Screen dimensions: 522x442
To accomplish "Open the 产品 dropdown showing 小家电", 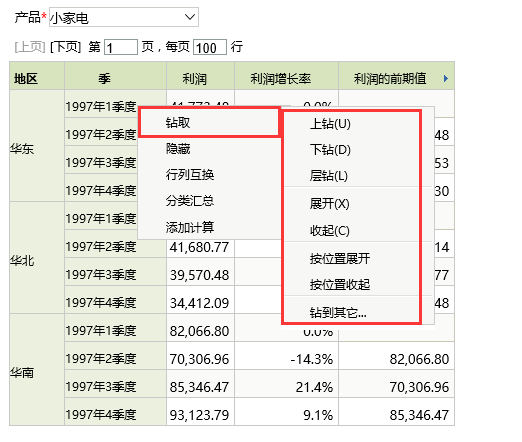I will tap(124, 17).
